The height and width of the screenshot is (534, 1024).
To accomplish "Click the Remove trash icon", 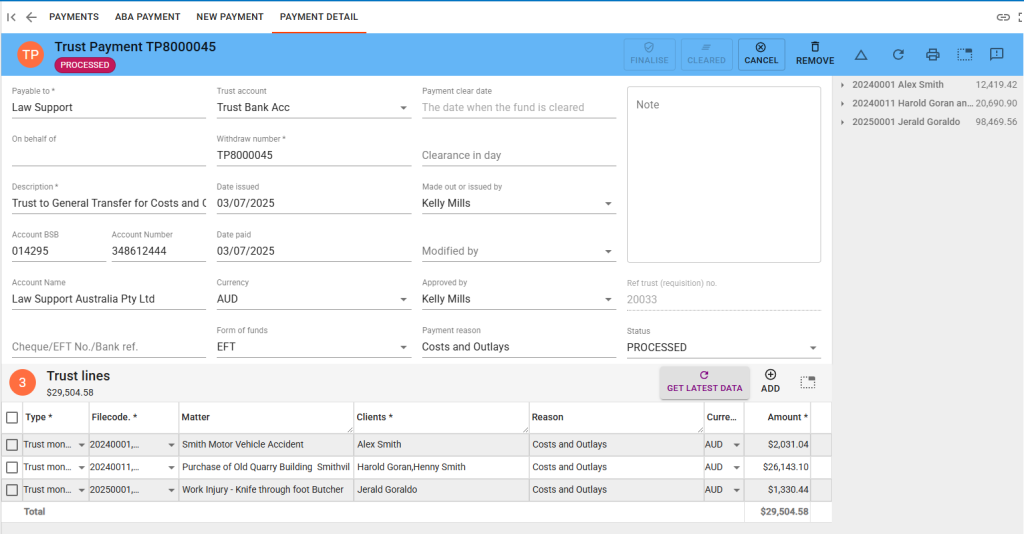I will [x=815, y=54].
